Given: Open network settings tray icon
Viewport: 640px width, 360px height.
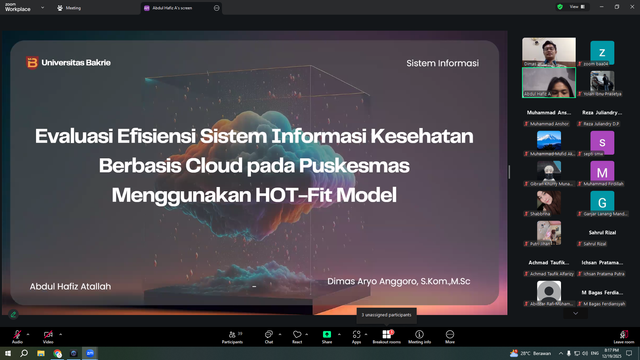Looking at the screenshot, I should coord(577,353).
